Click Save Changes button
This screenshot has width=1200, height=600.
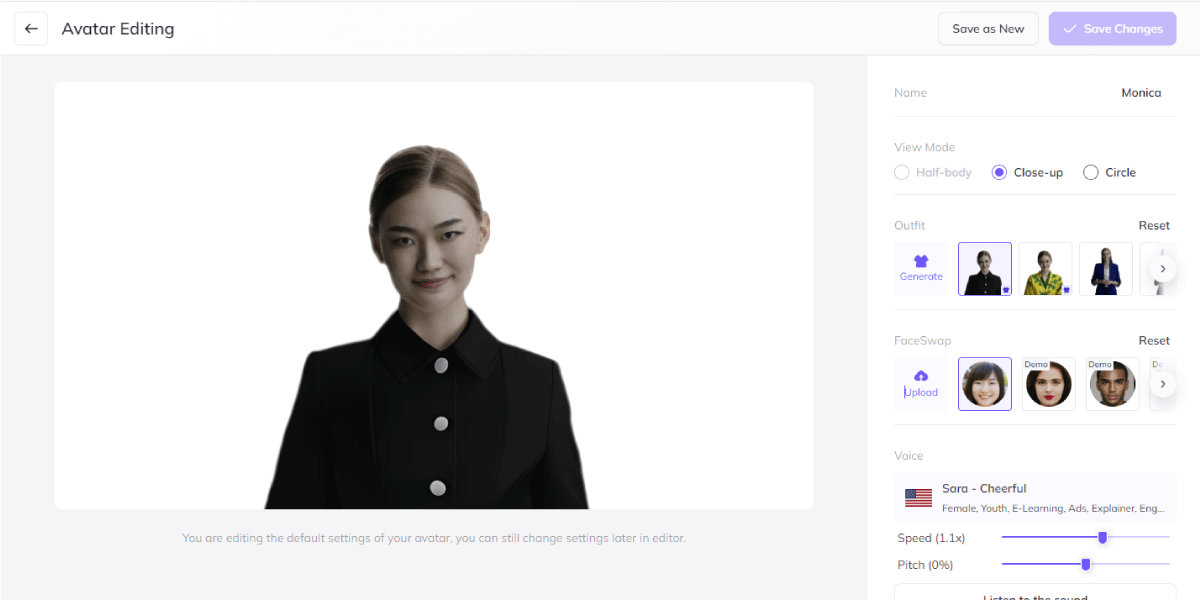(x=1113, y=29)
